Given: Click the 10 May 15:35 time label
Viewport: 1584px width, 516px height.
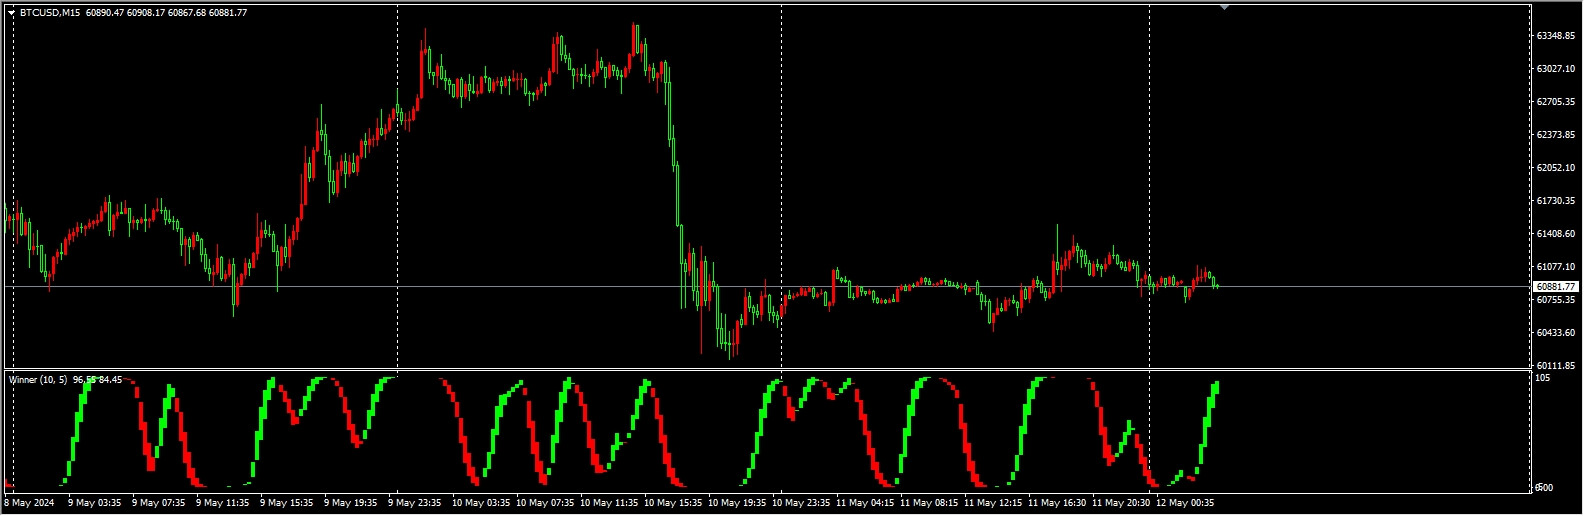Looking at the screenshot, I should (x=673, y=503).
